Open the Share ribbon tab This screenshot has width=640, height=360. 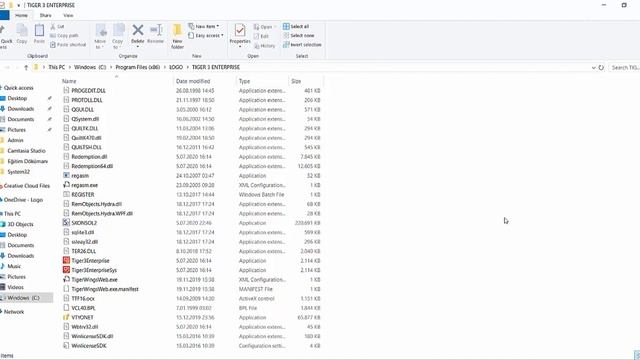click(45, 16)
